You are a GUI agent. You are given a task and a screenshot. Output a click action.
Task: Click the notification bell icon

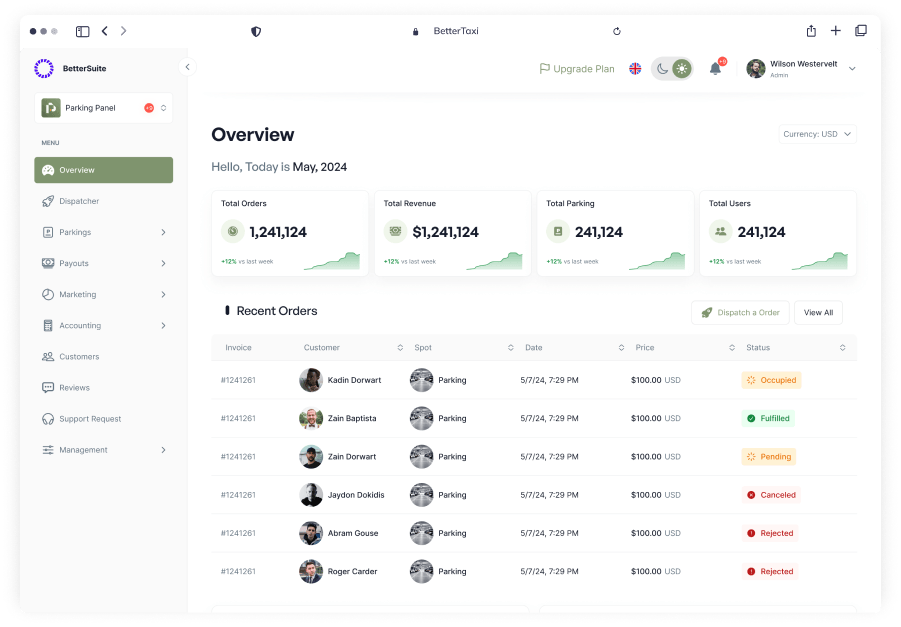point(715,69)
